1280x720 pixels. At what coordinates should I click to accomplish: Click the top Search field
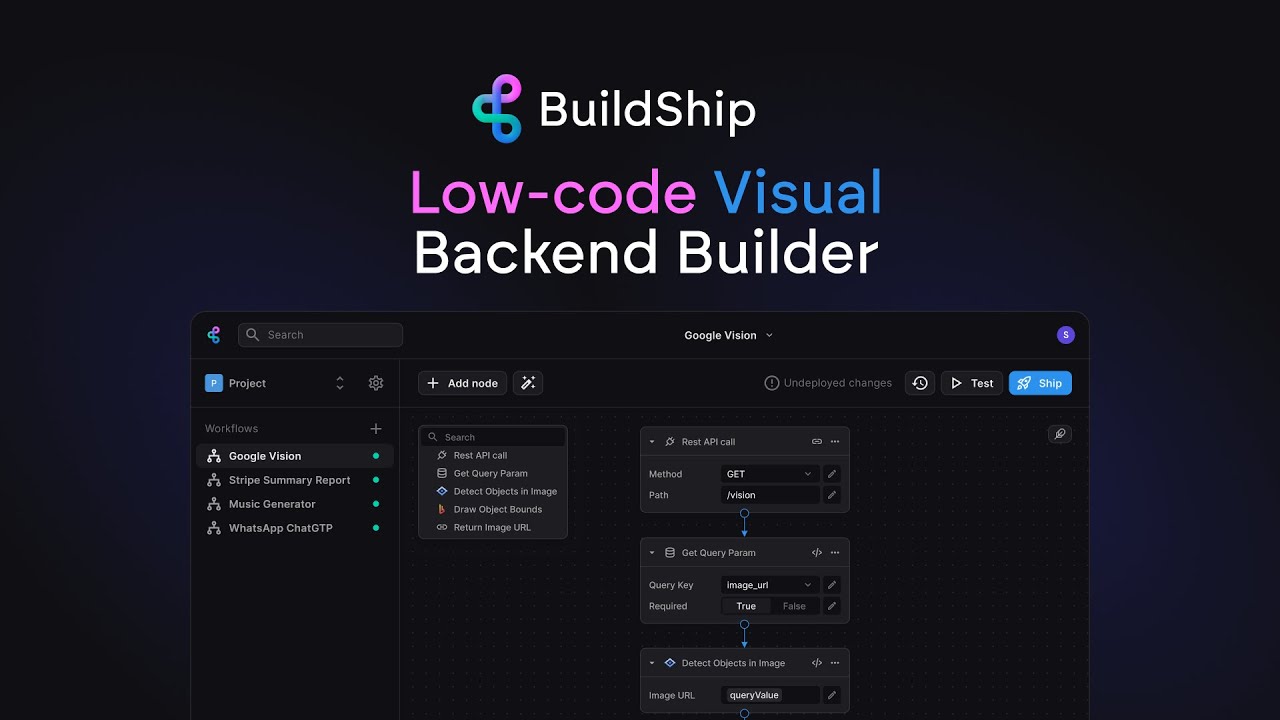click(320, 335)
